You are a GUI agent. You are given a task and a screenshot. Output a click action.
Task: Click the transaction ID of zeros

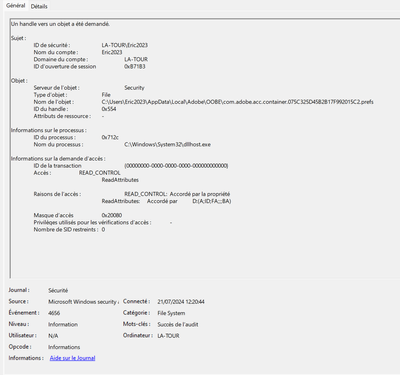point(176,166)
